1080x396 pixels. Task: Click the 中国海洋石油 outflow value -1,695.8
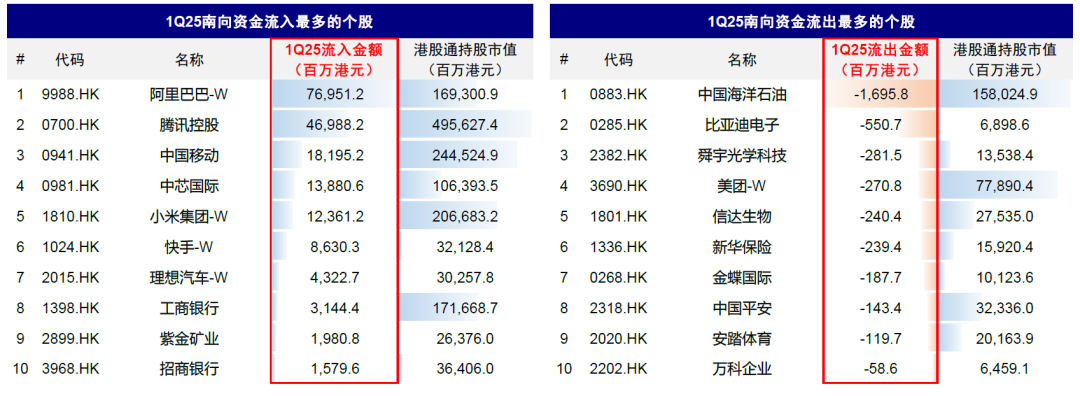(x=880, y=95)
